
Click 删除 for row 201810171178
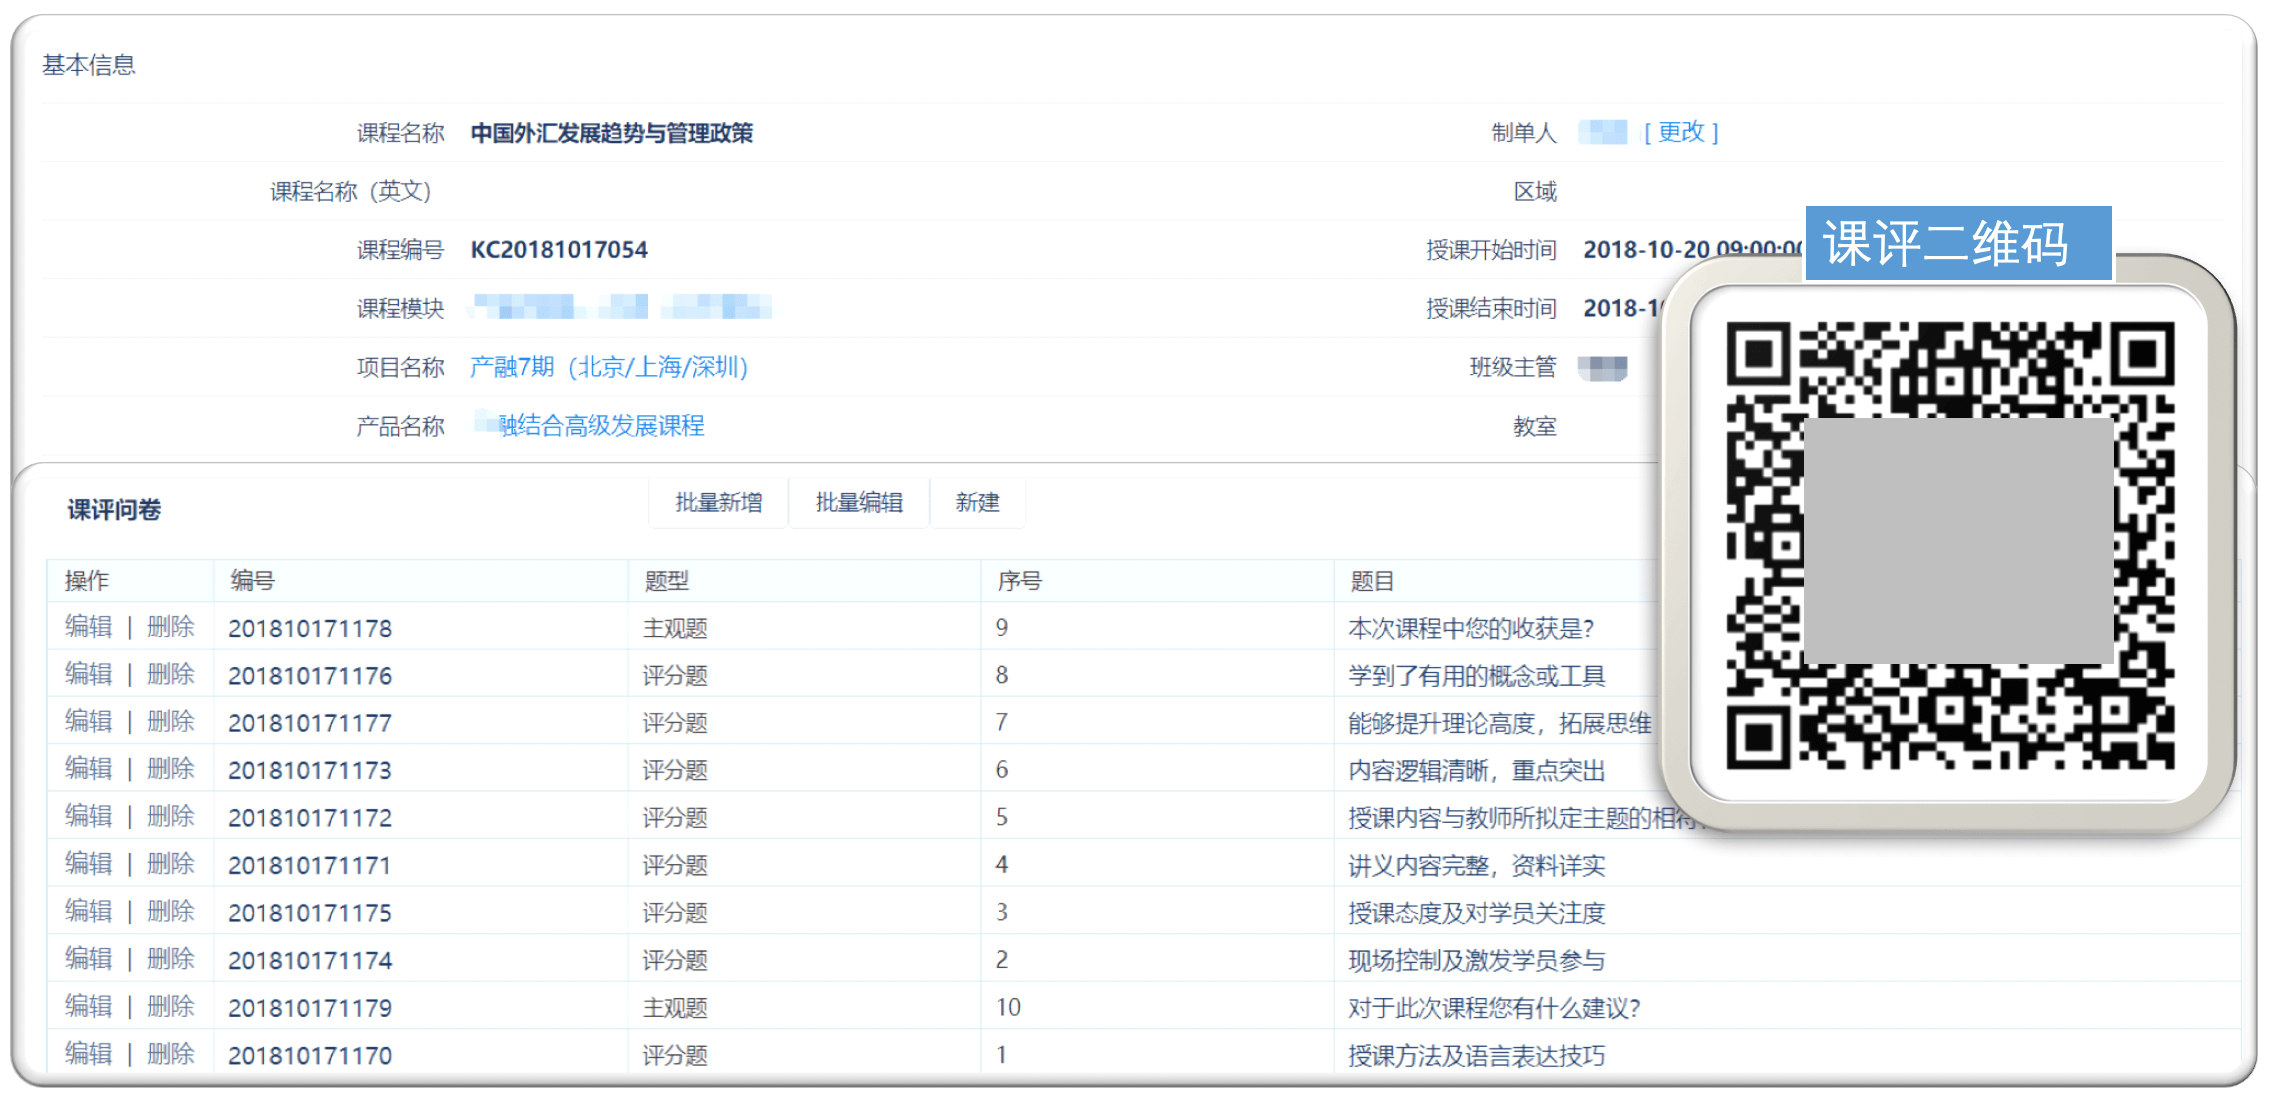point(171,627)
